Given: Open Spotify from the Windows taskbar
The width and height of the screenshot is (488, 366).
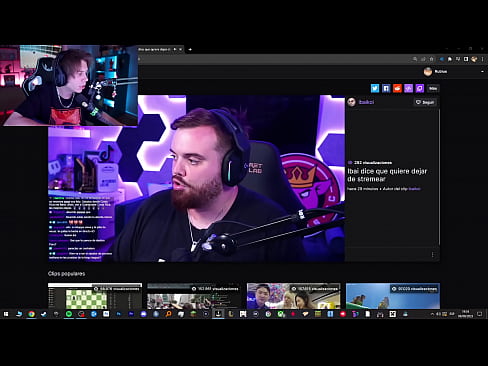Looking at the screenshot, I should click(69, 314).
